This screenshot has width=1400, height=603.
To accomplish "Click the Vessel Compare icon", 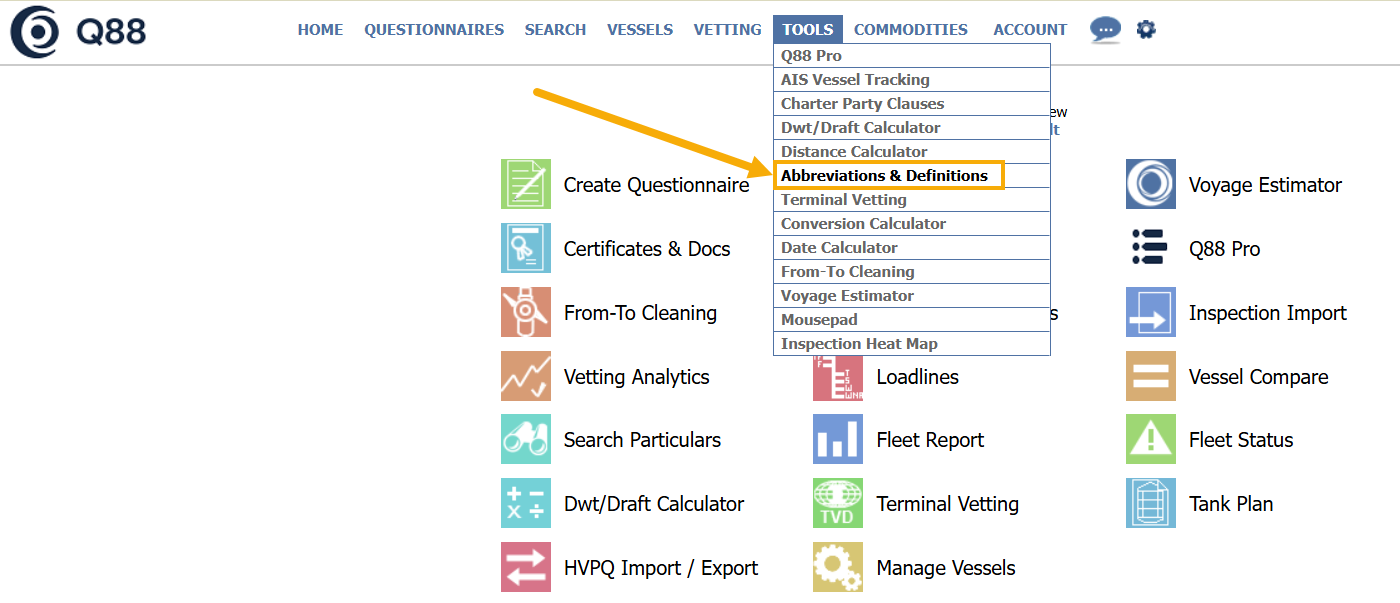I will [1151, 376].
